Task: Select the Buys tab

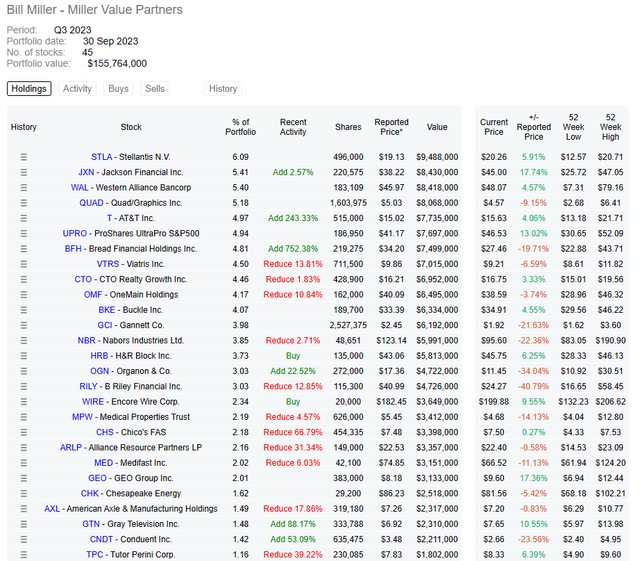Action: [x=118, y=89]
